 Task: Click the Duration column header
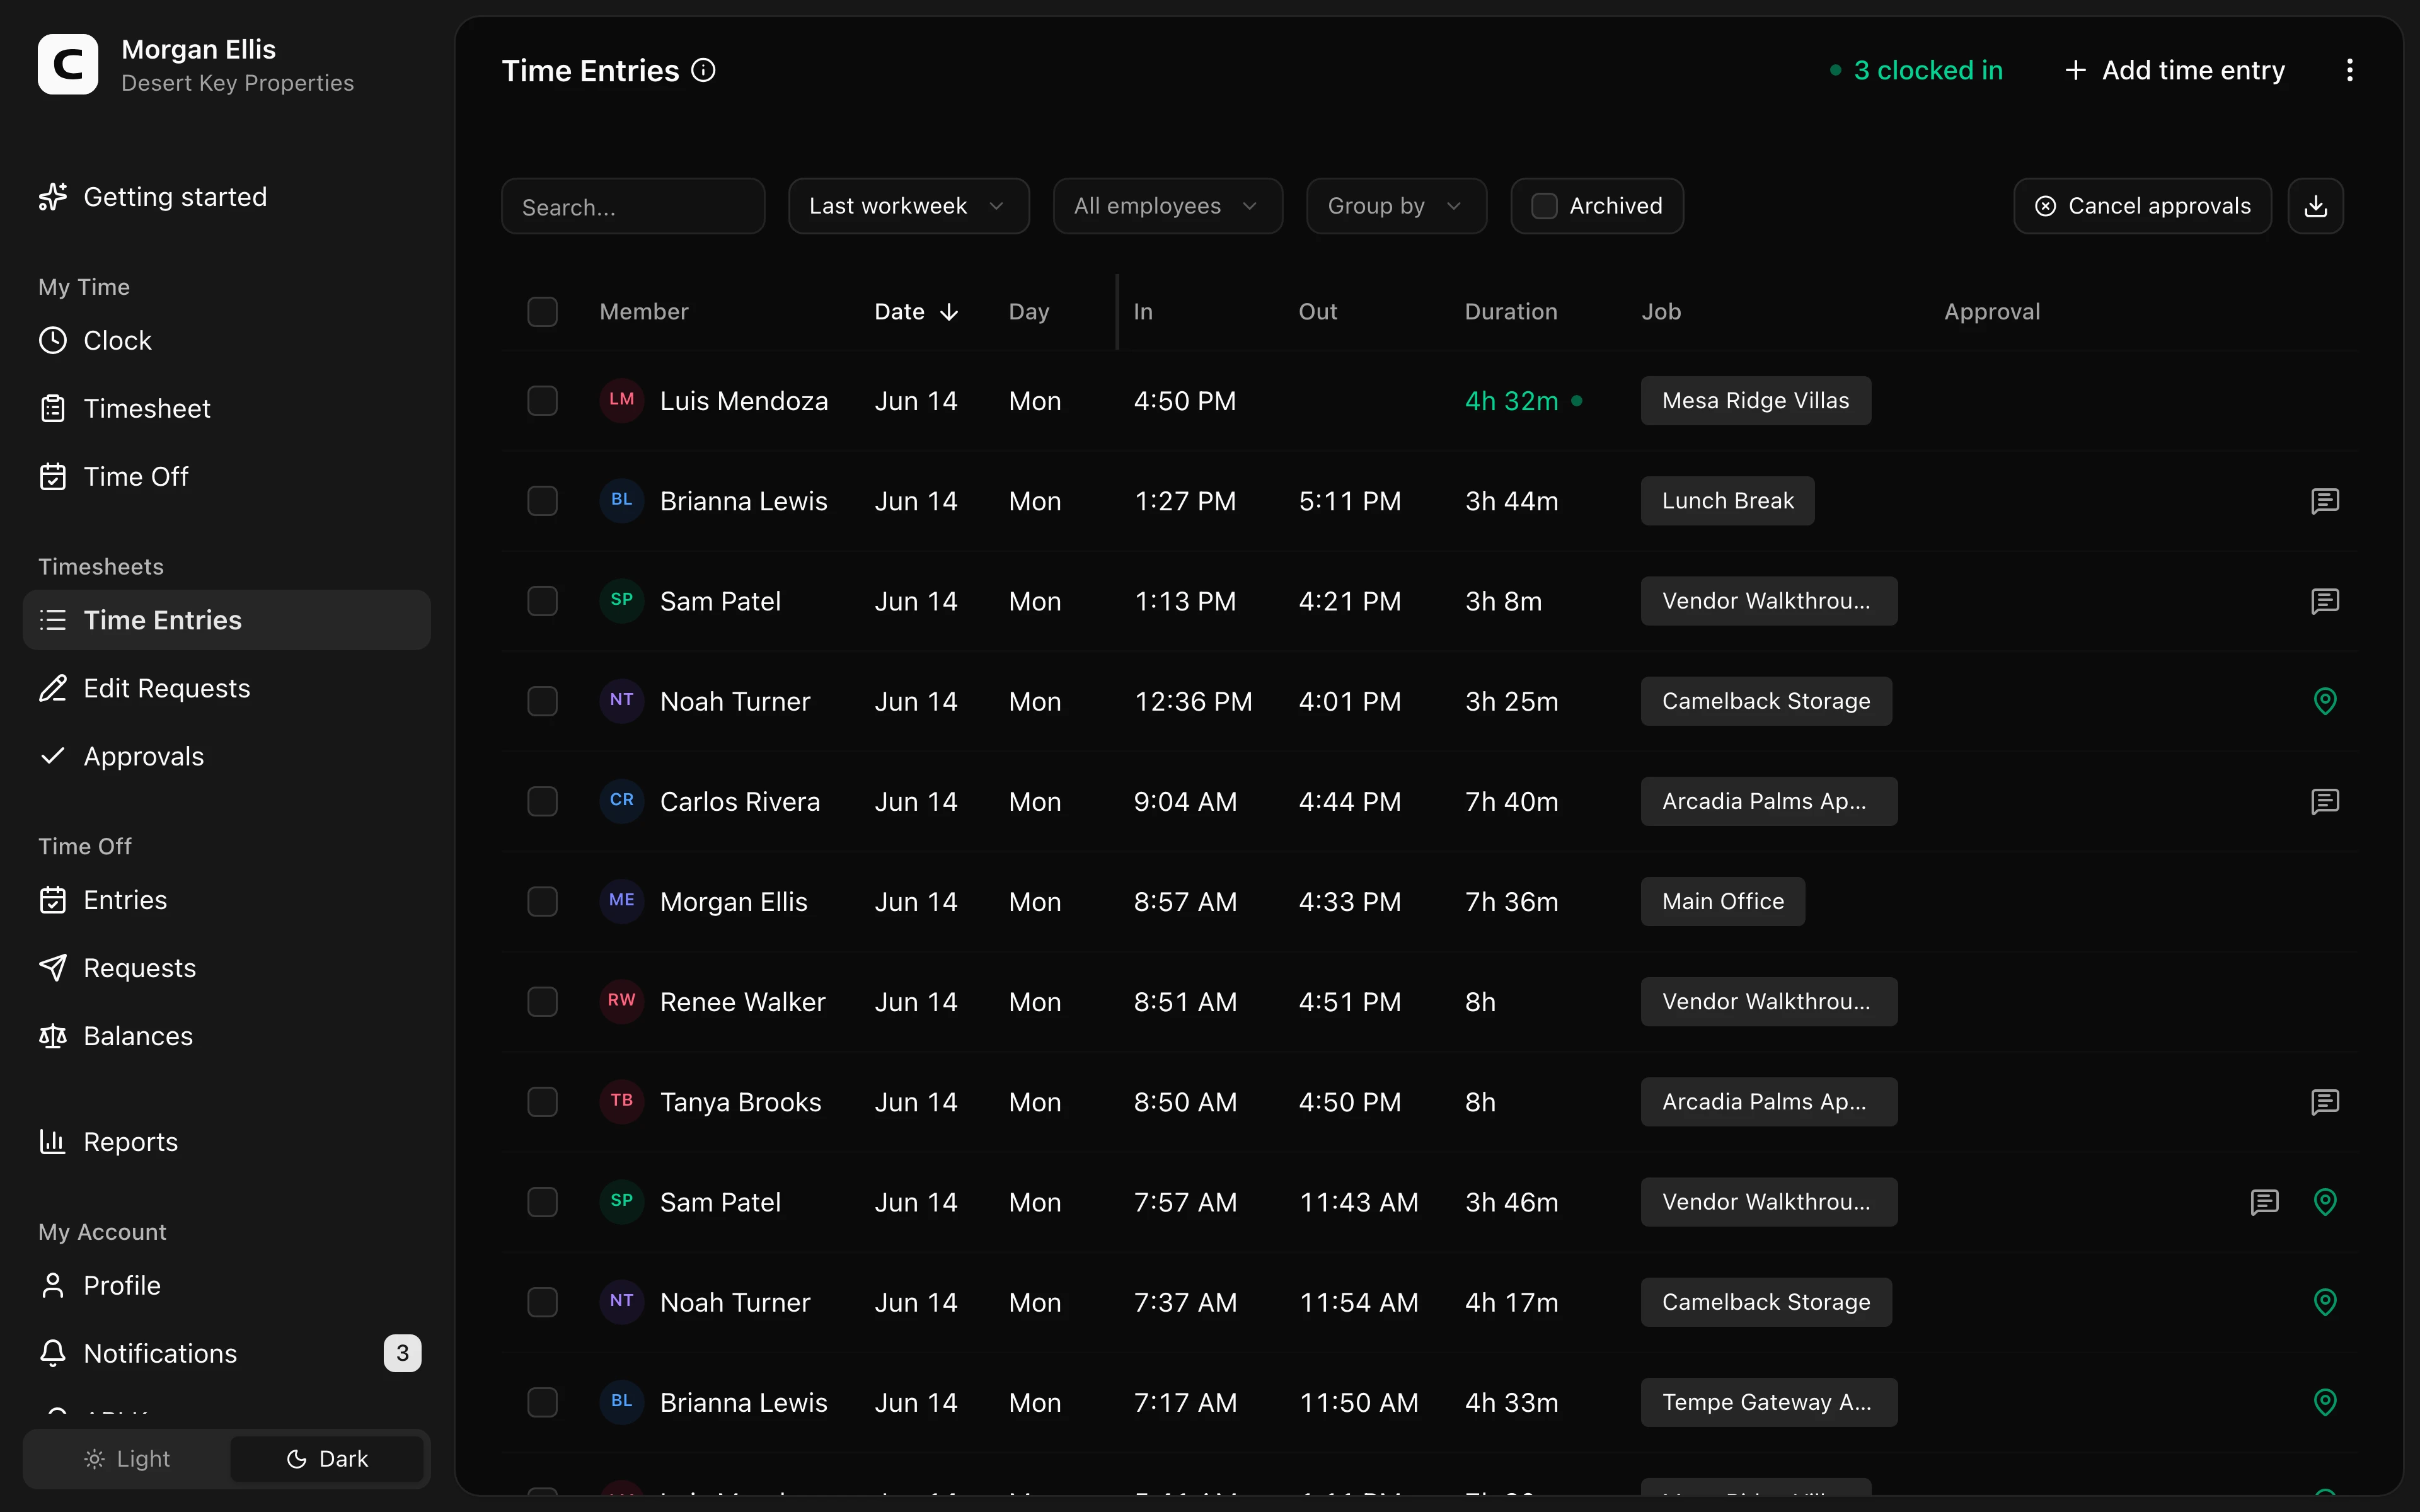pyautogui.click(x=1510, y=312)
